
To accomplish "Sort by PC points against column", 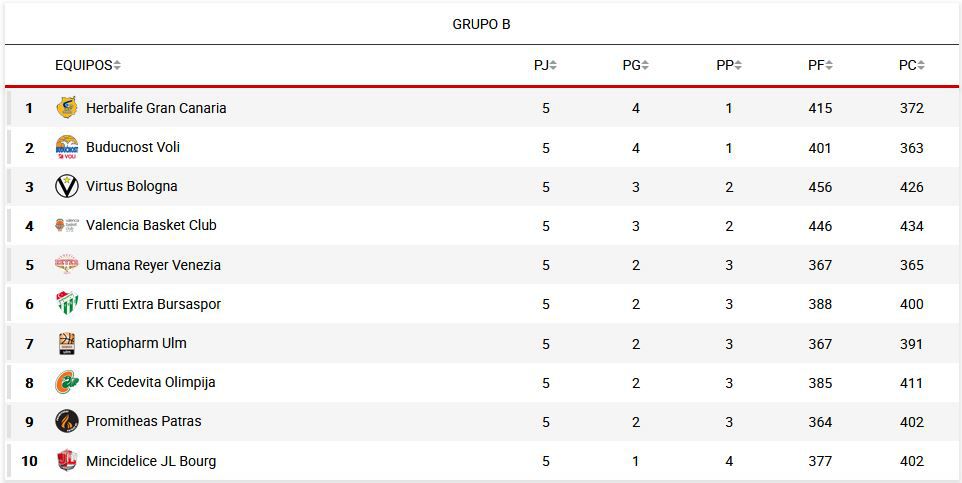I will pos(921,65).
